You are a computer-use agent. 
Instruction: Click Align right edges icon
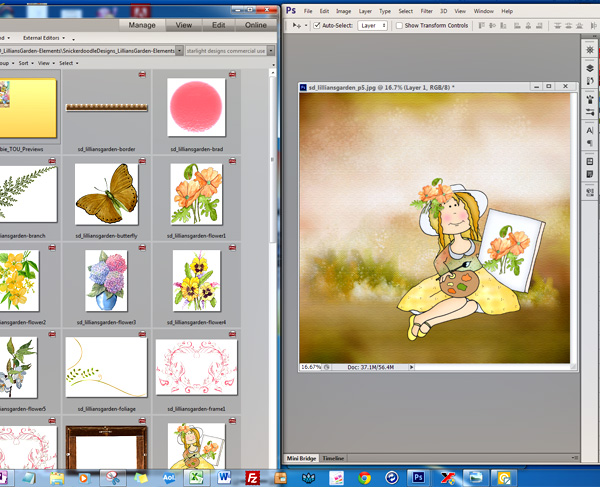tap(539, 26)
